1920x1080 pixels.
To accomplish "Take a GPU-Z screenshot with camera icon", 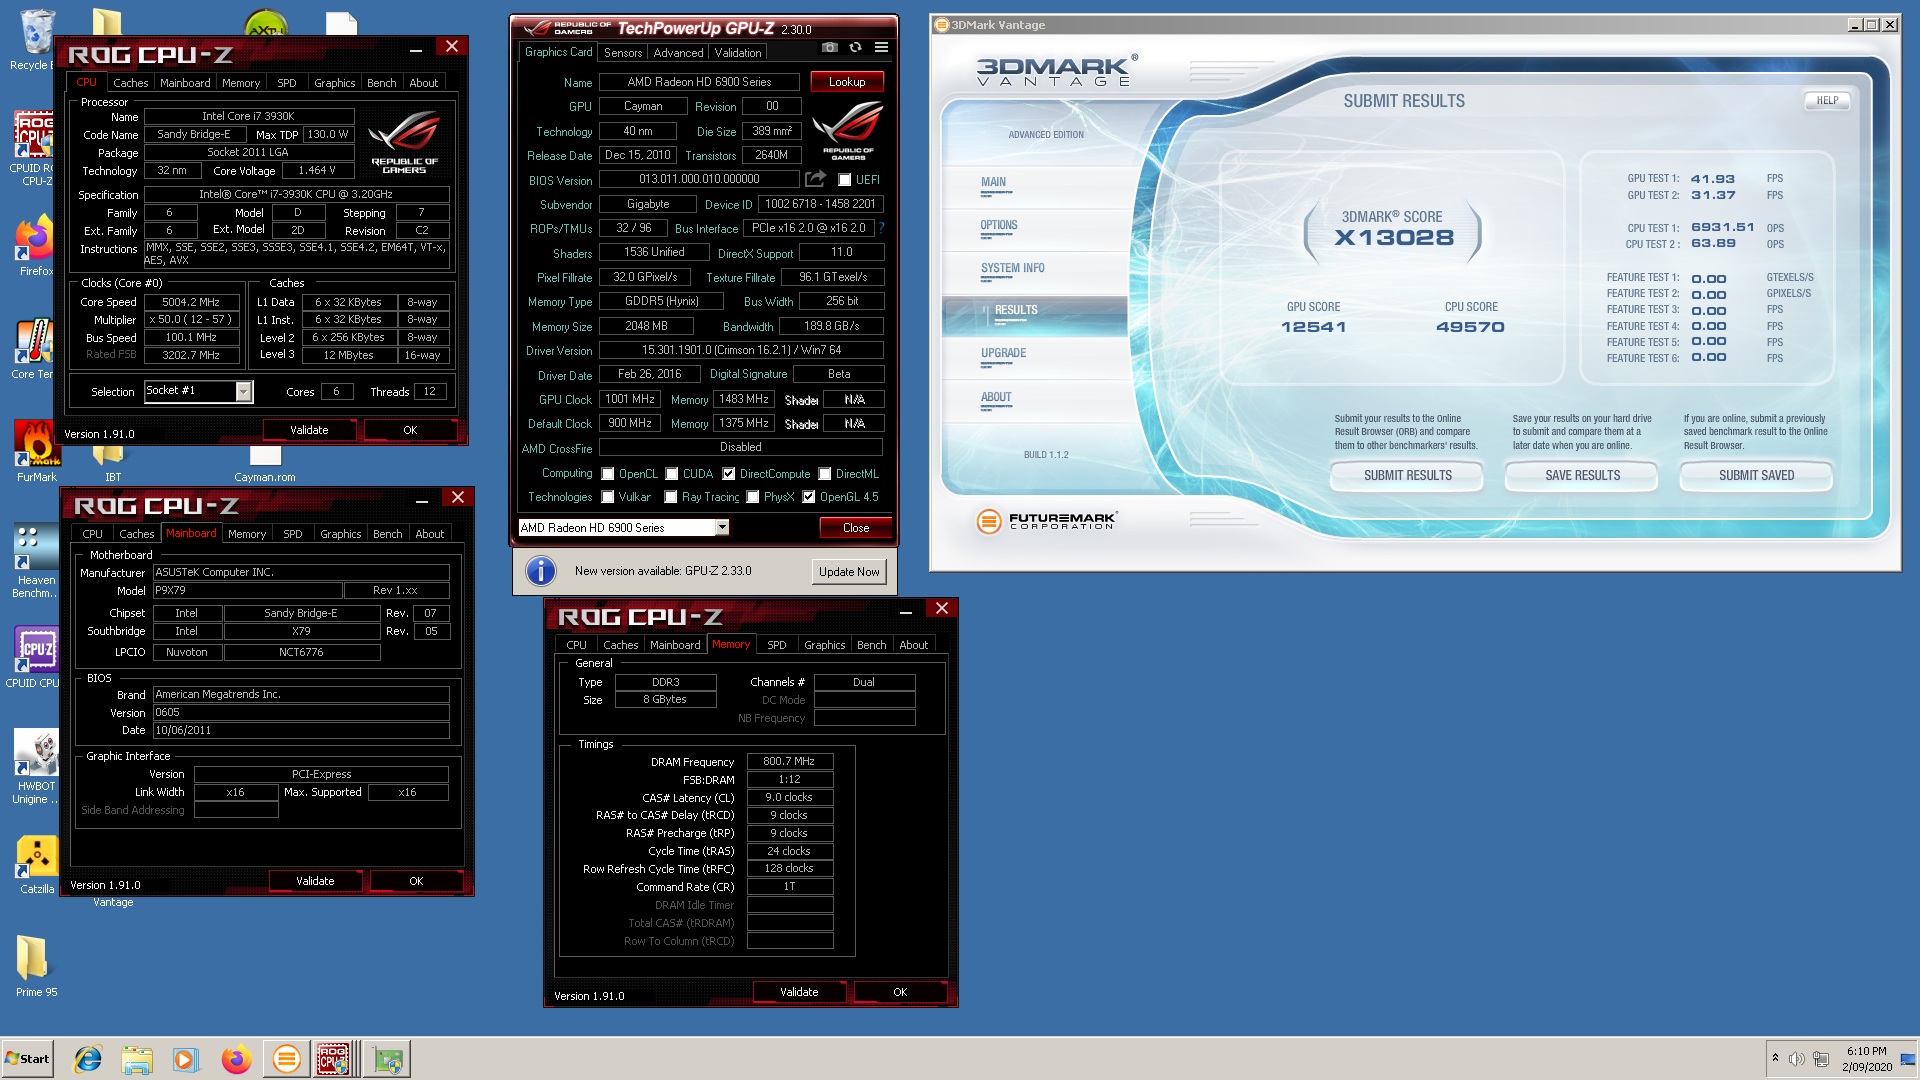I will tap(829, 47).
